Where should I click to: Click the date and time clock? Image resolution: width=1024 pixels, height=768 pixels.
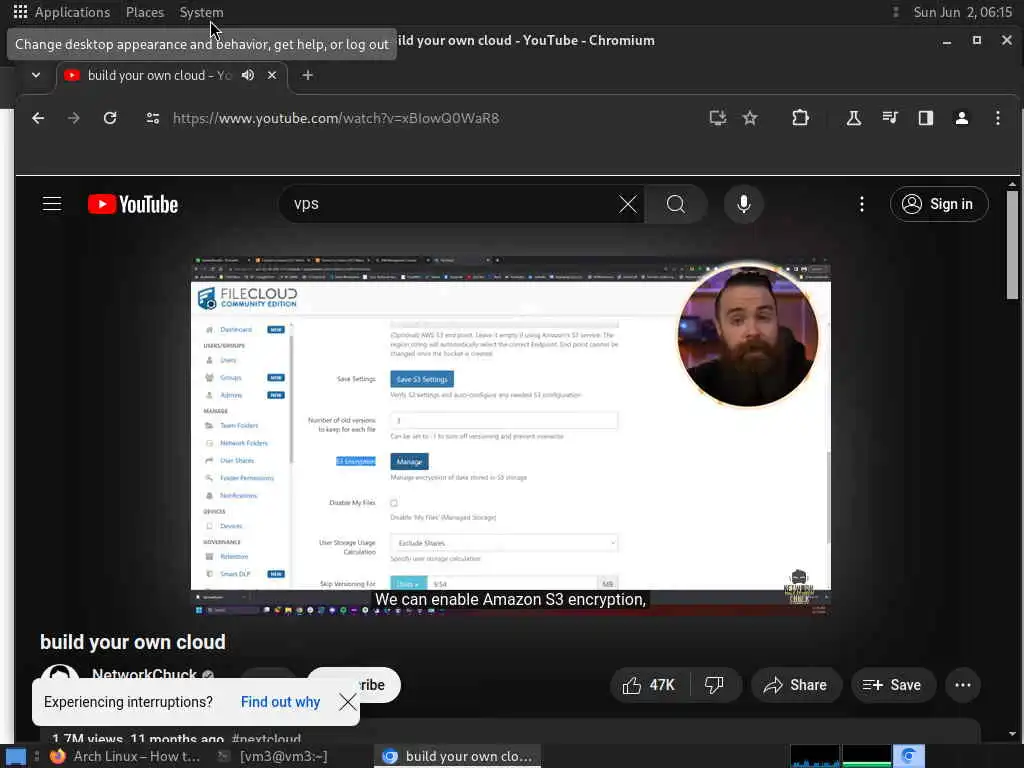[962, 12]
